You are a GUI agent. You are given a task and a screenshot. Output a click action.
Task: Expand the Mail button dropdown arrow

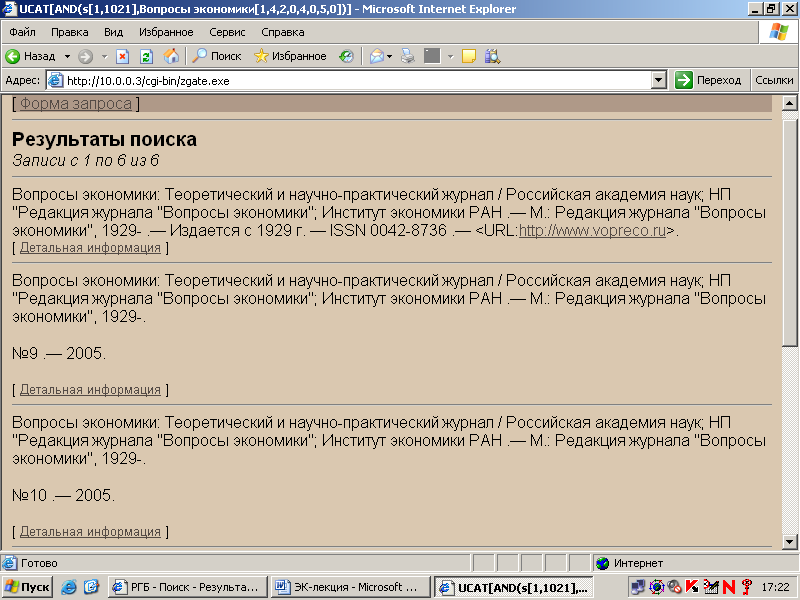pos(390,56)
